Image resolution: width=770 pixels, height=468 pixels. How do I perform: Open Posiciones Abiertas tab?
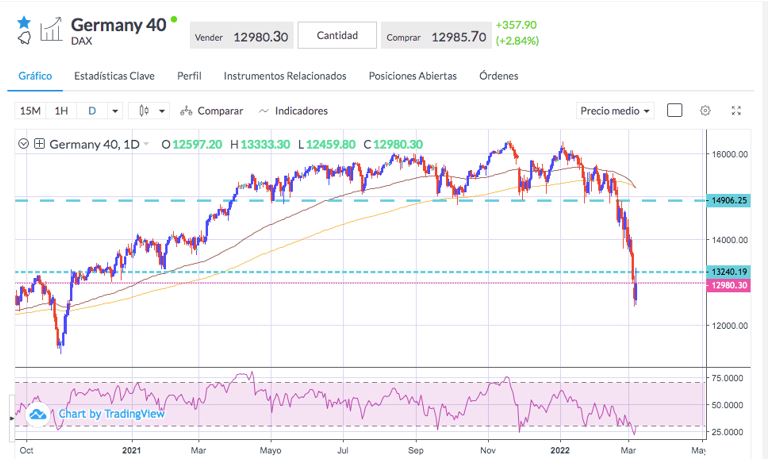(x=412, y=76)
